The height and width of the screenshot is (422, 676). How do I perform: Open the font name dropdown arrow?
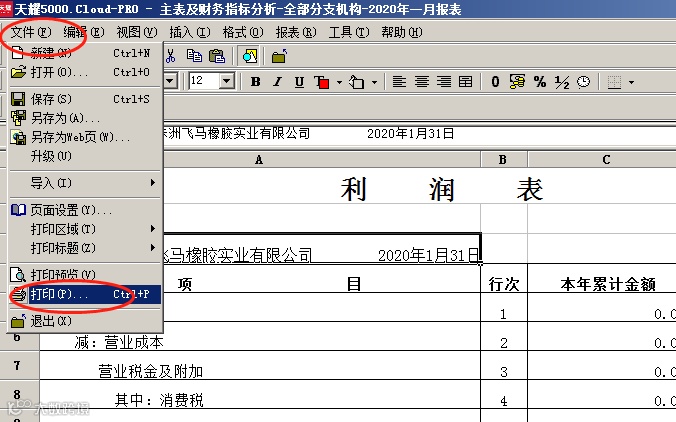[x=170, y=81]
